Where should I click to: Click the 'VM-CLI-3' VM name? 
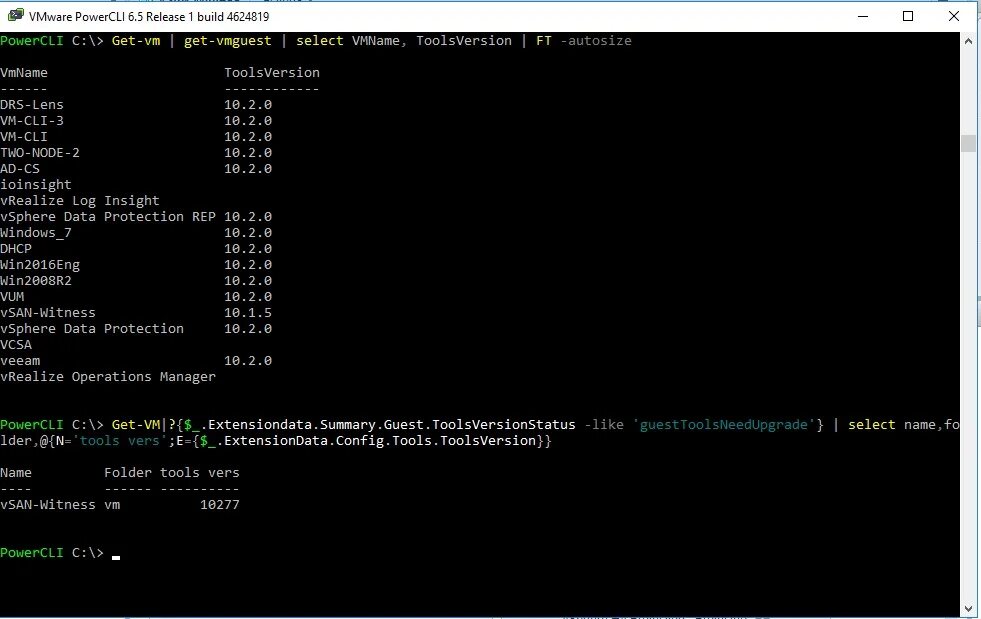(32, 121)
